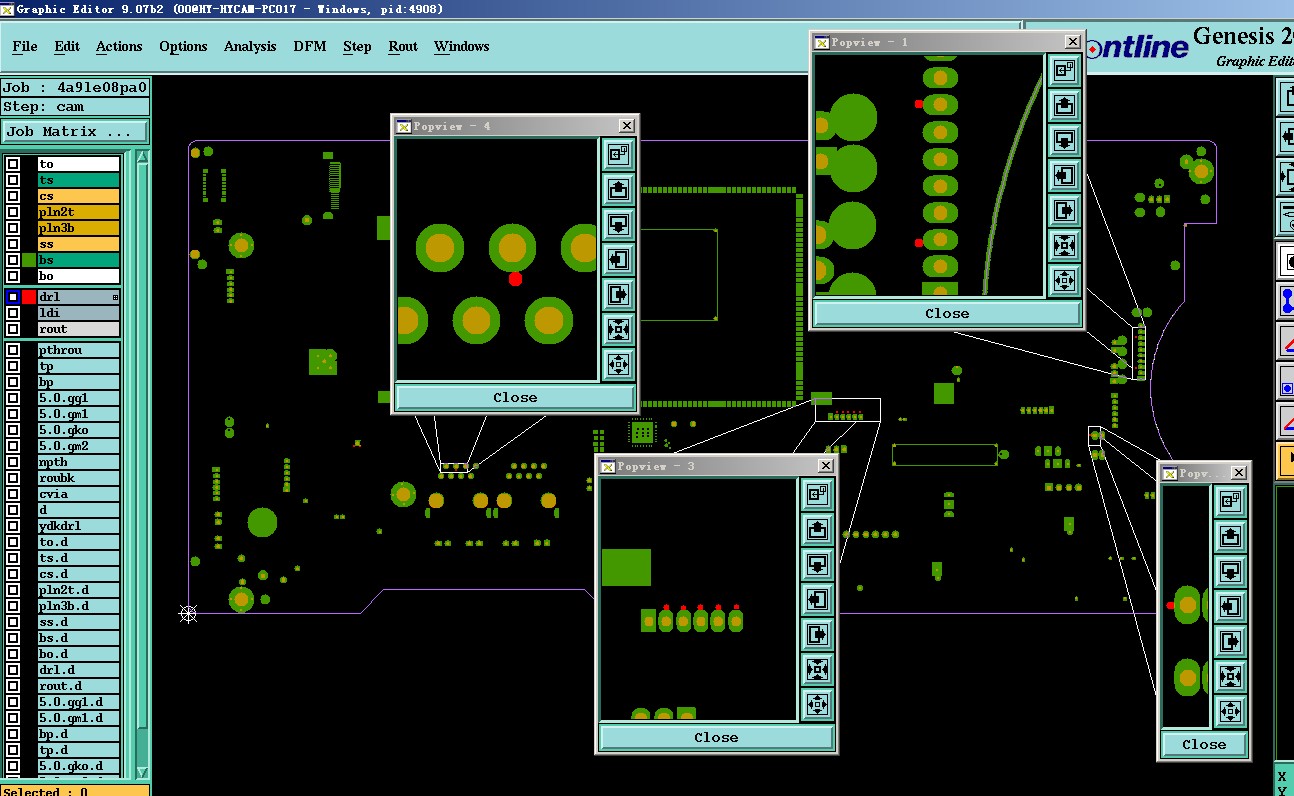This screenshot has height=796, width=1294.
Task: Pan right in the bottom-right popview
Action: tap(1230, 641)
